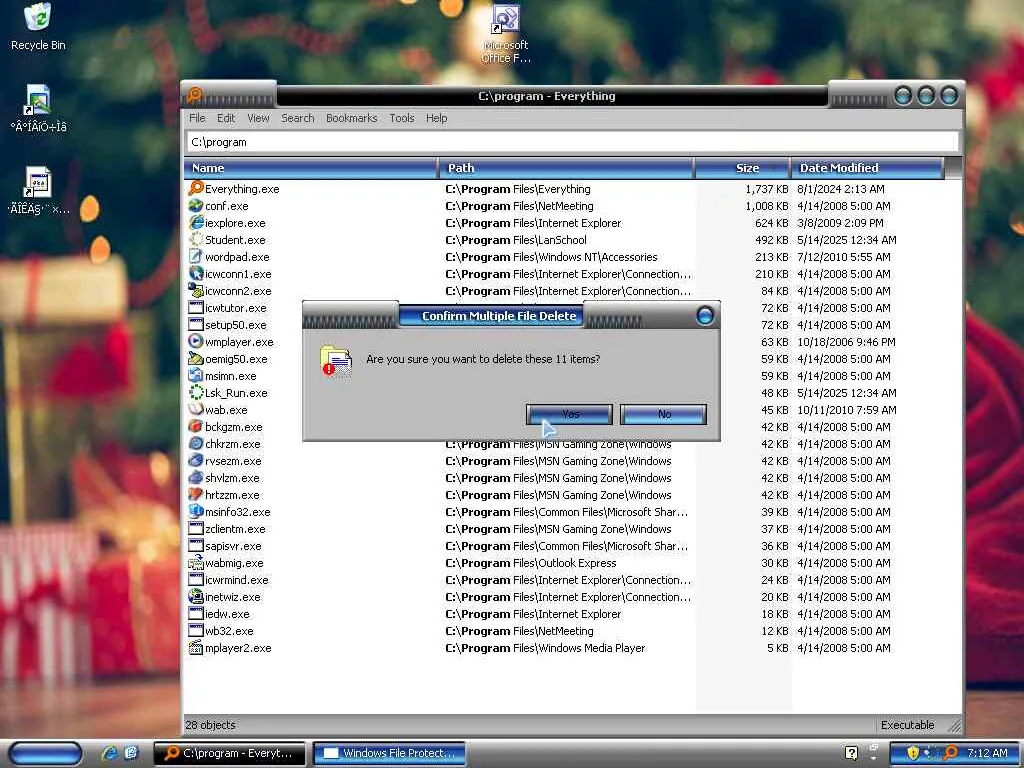Select the oemig50.exe icon
This screenshot has height=768, width=1024.
coord(196,358)
